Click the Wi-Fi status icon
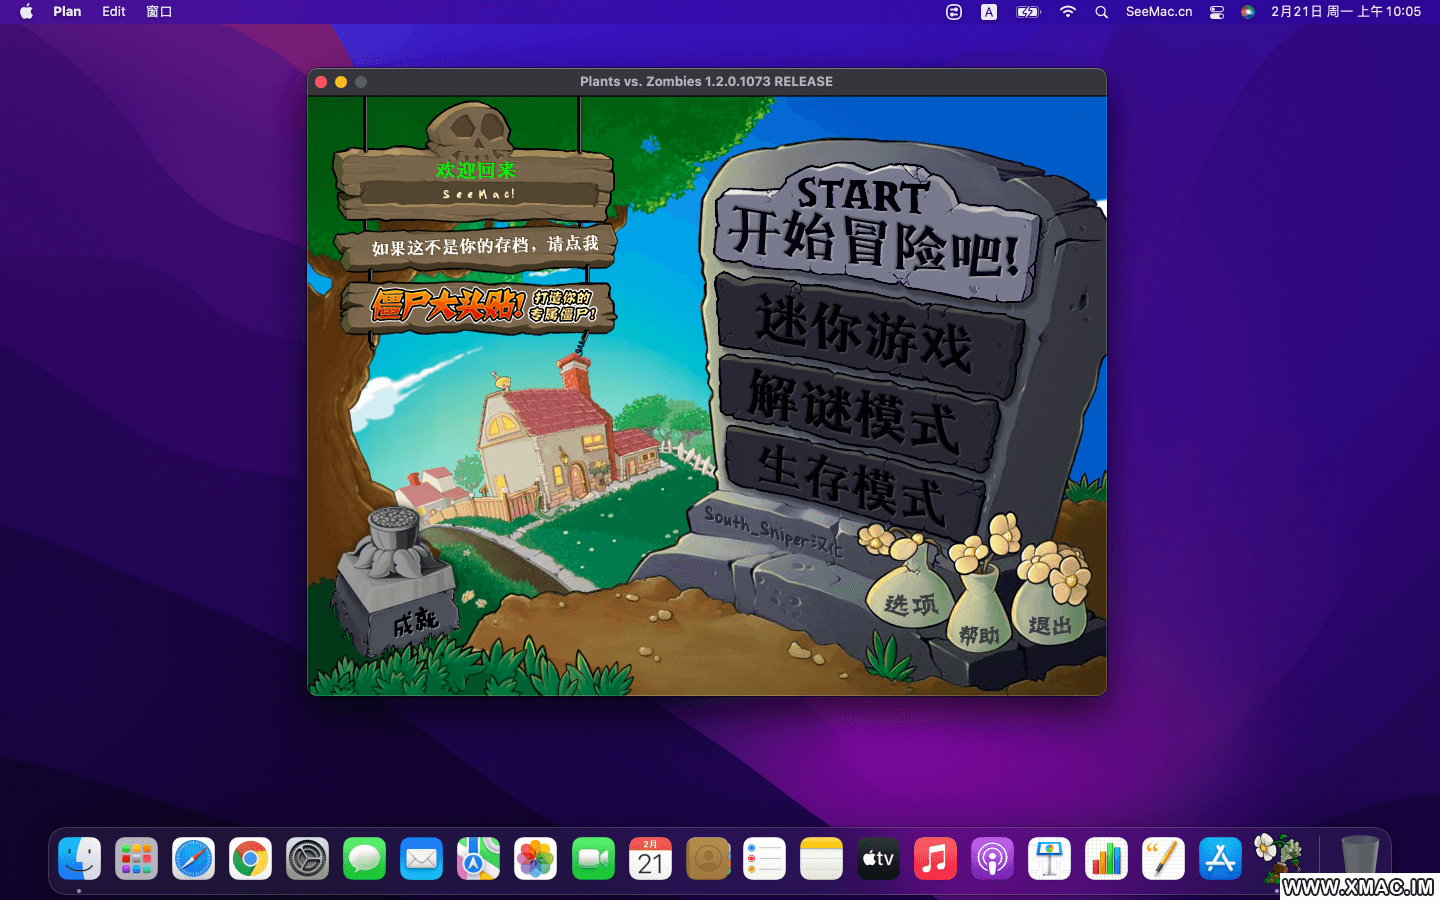Image resolution: width=1440 pixels, height=900 pixels. [1068, 12]
